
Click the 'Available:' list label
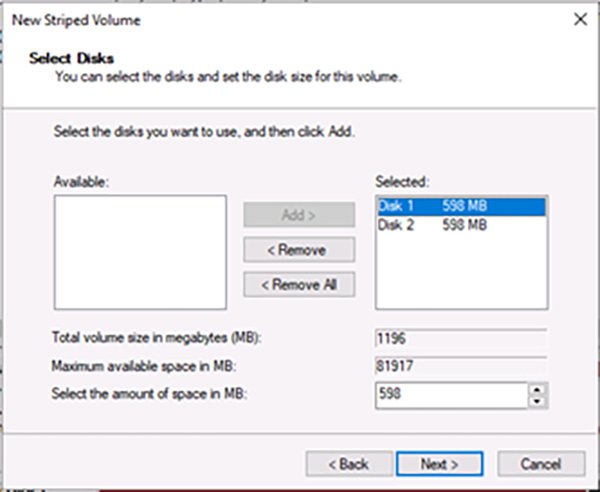81,180
